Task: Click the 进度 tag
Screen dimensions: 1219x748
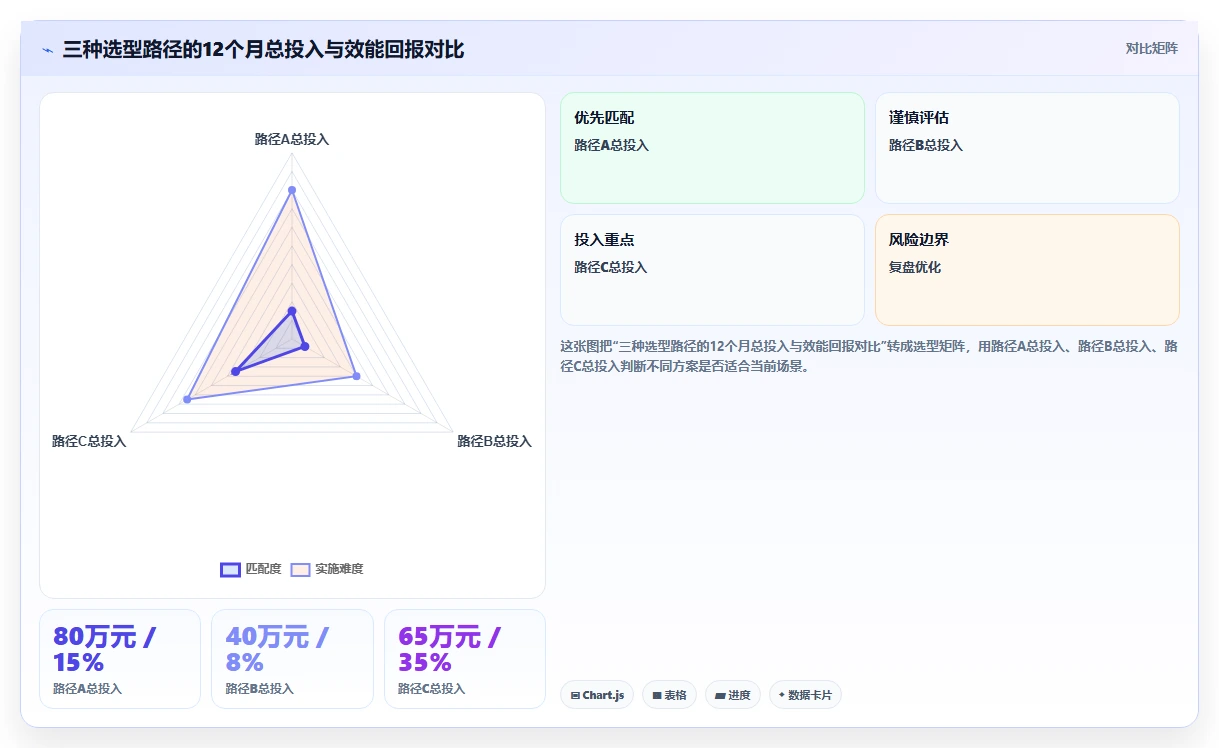Action: [733, 695]
